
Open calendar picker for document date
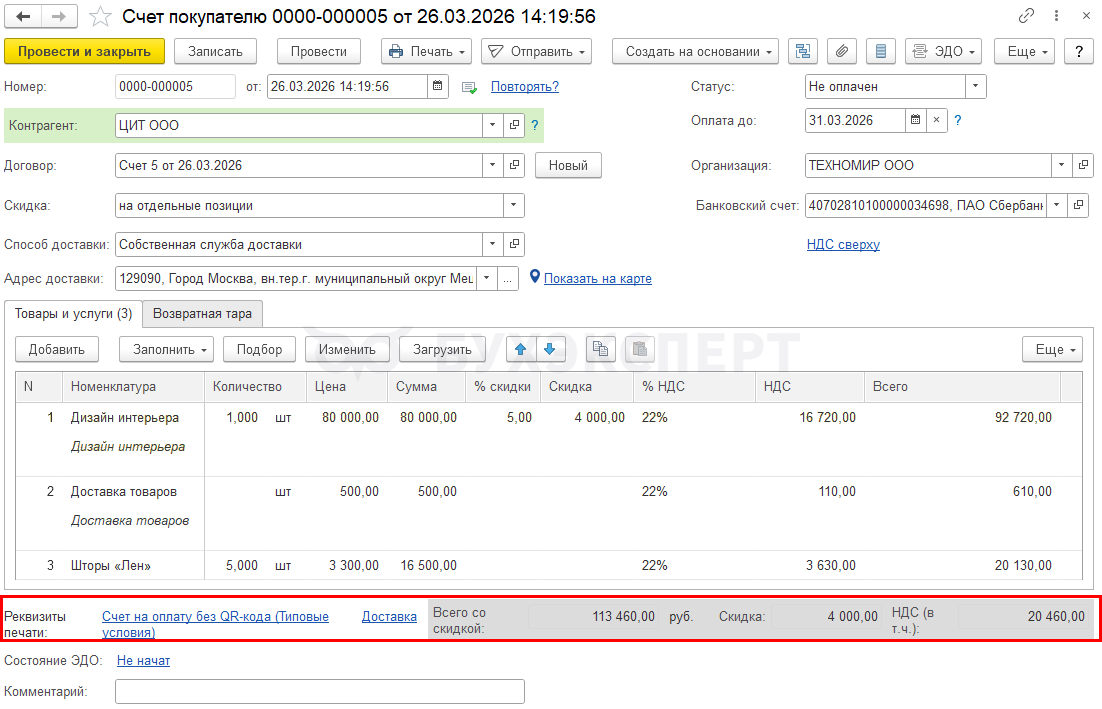[438, 87]
